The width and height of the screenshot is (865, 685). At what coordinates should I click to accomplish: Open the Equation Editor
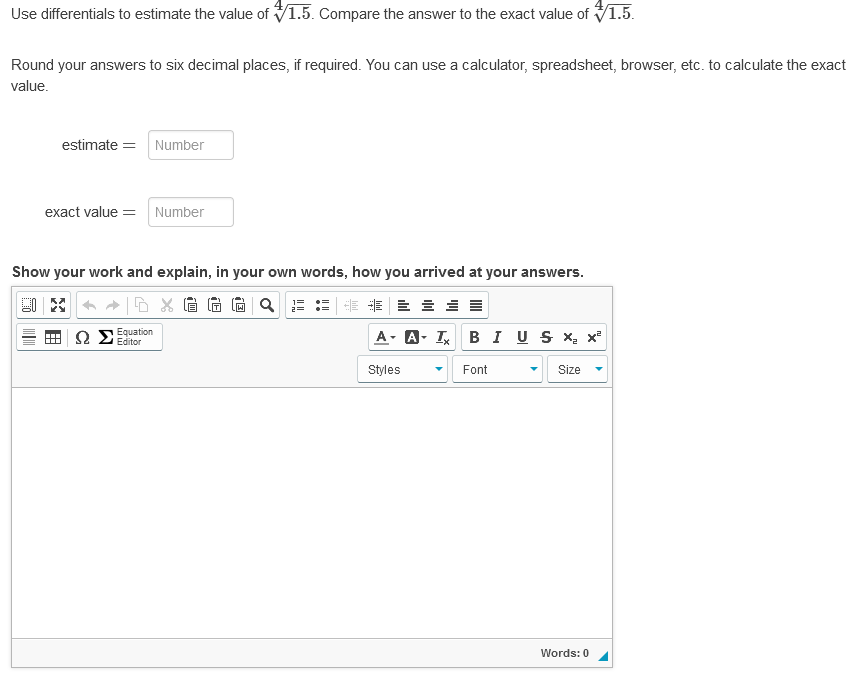click(126, 337)
